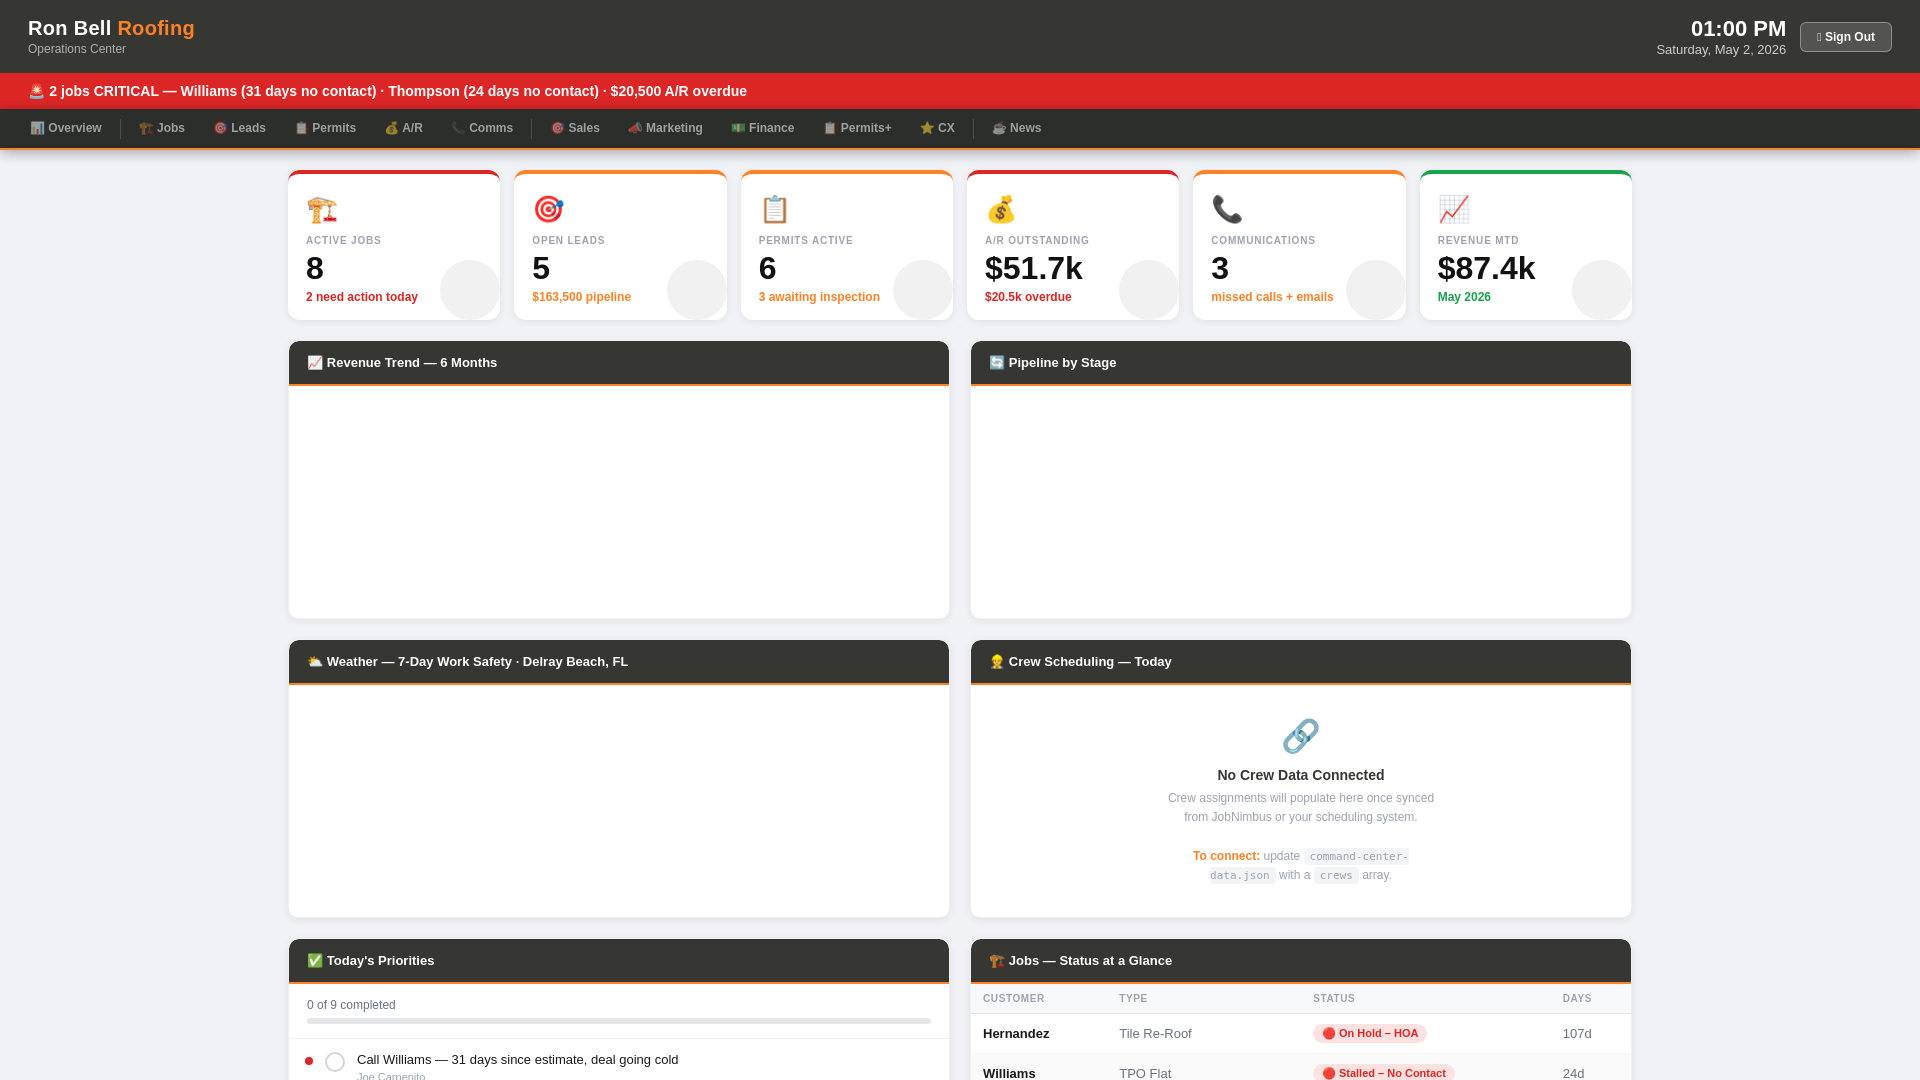Screen dimensions: 1920x1080
Task: Click "3 awaiting inspection" text
Action: [x=819, y=297]
